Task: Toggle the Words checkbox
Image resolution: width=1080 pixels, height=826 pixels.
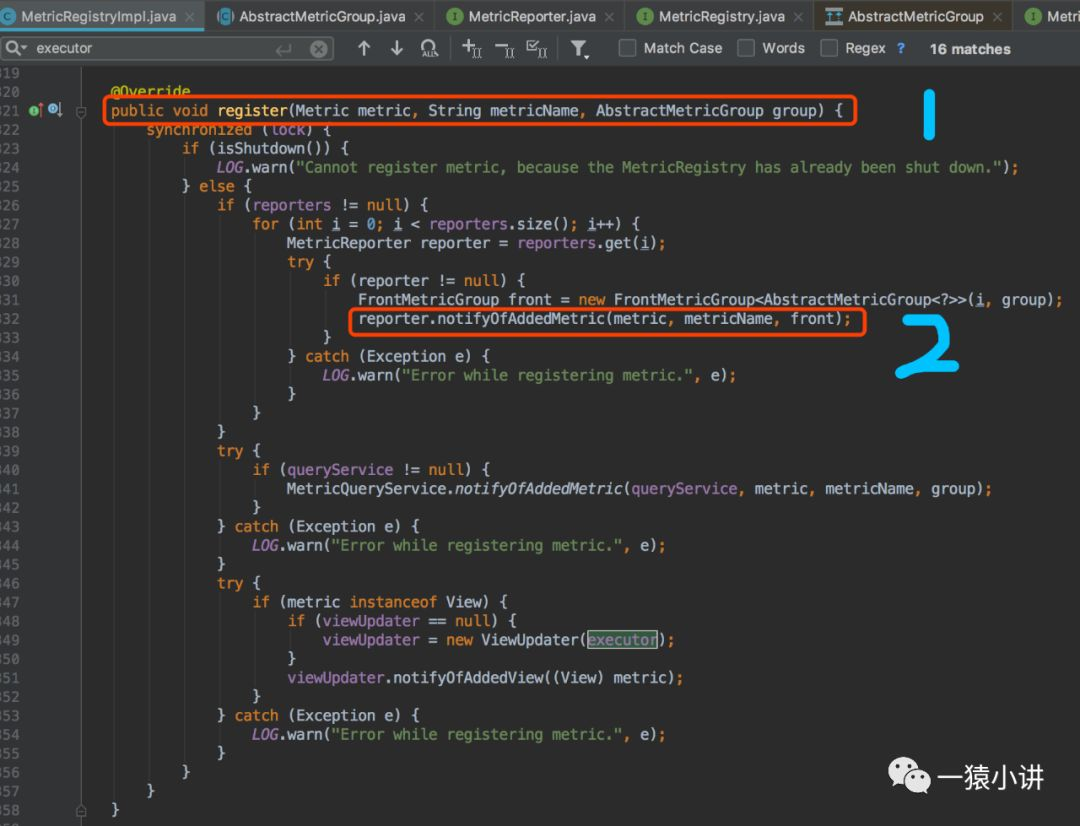Action: (746, 48)
